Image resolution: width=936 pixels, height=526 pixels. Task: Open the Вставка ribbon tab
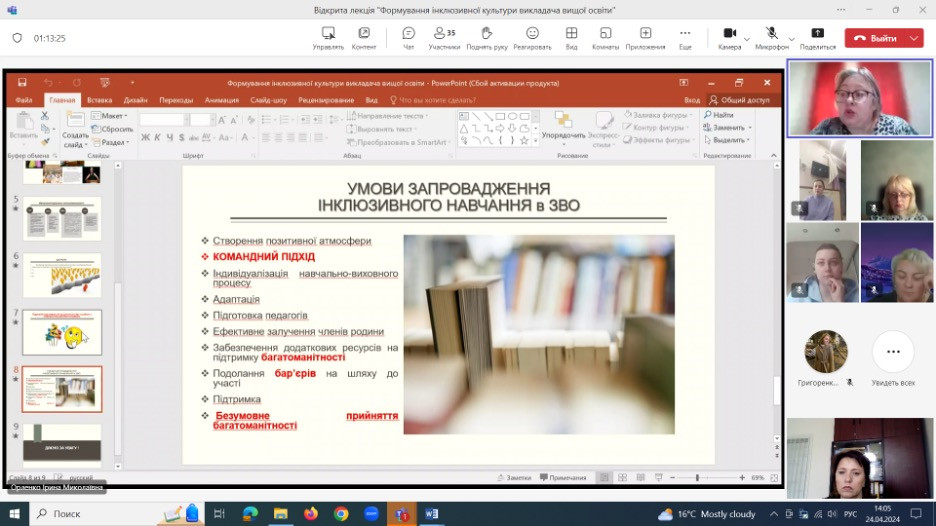tap(99, 100)
